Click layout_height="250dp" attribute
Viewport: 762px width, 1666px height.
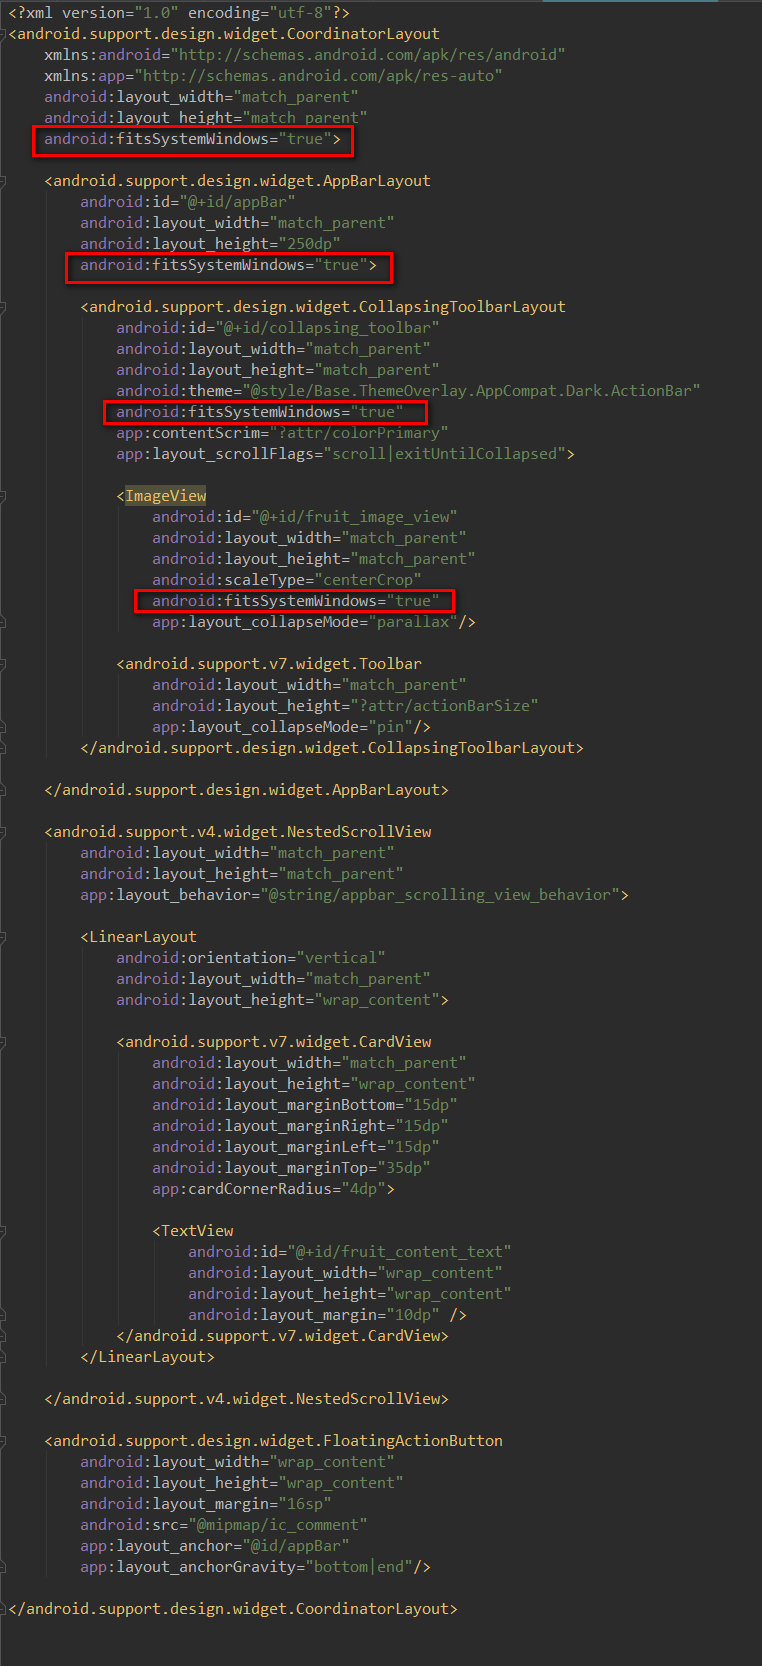click(x=210, y=244)
